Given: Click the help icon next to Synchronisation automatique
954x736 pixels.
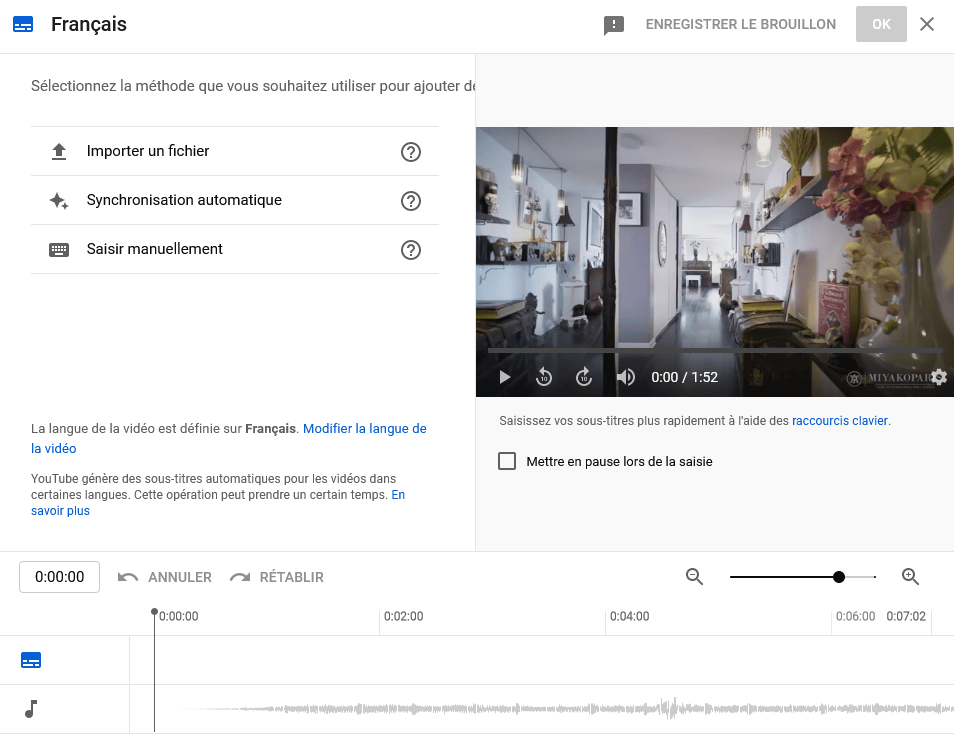Looking at the screenshot, I should (x=411, y=200).
